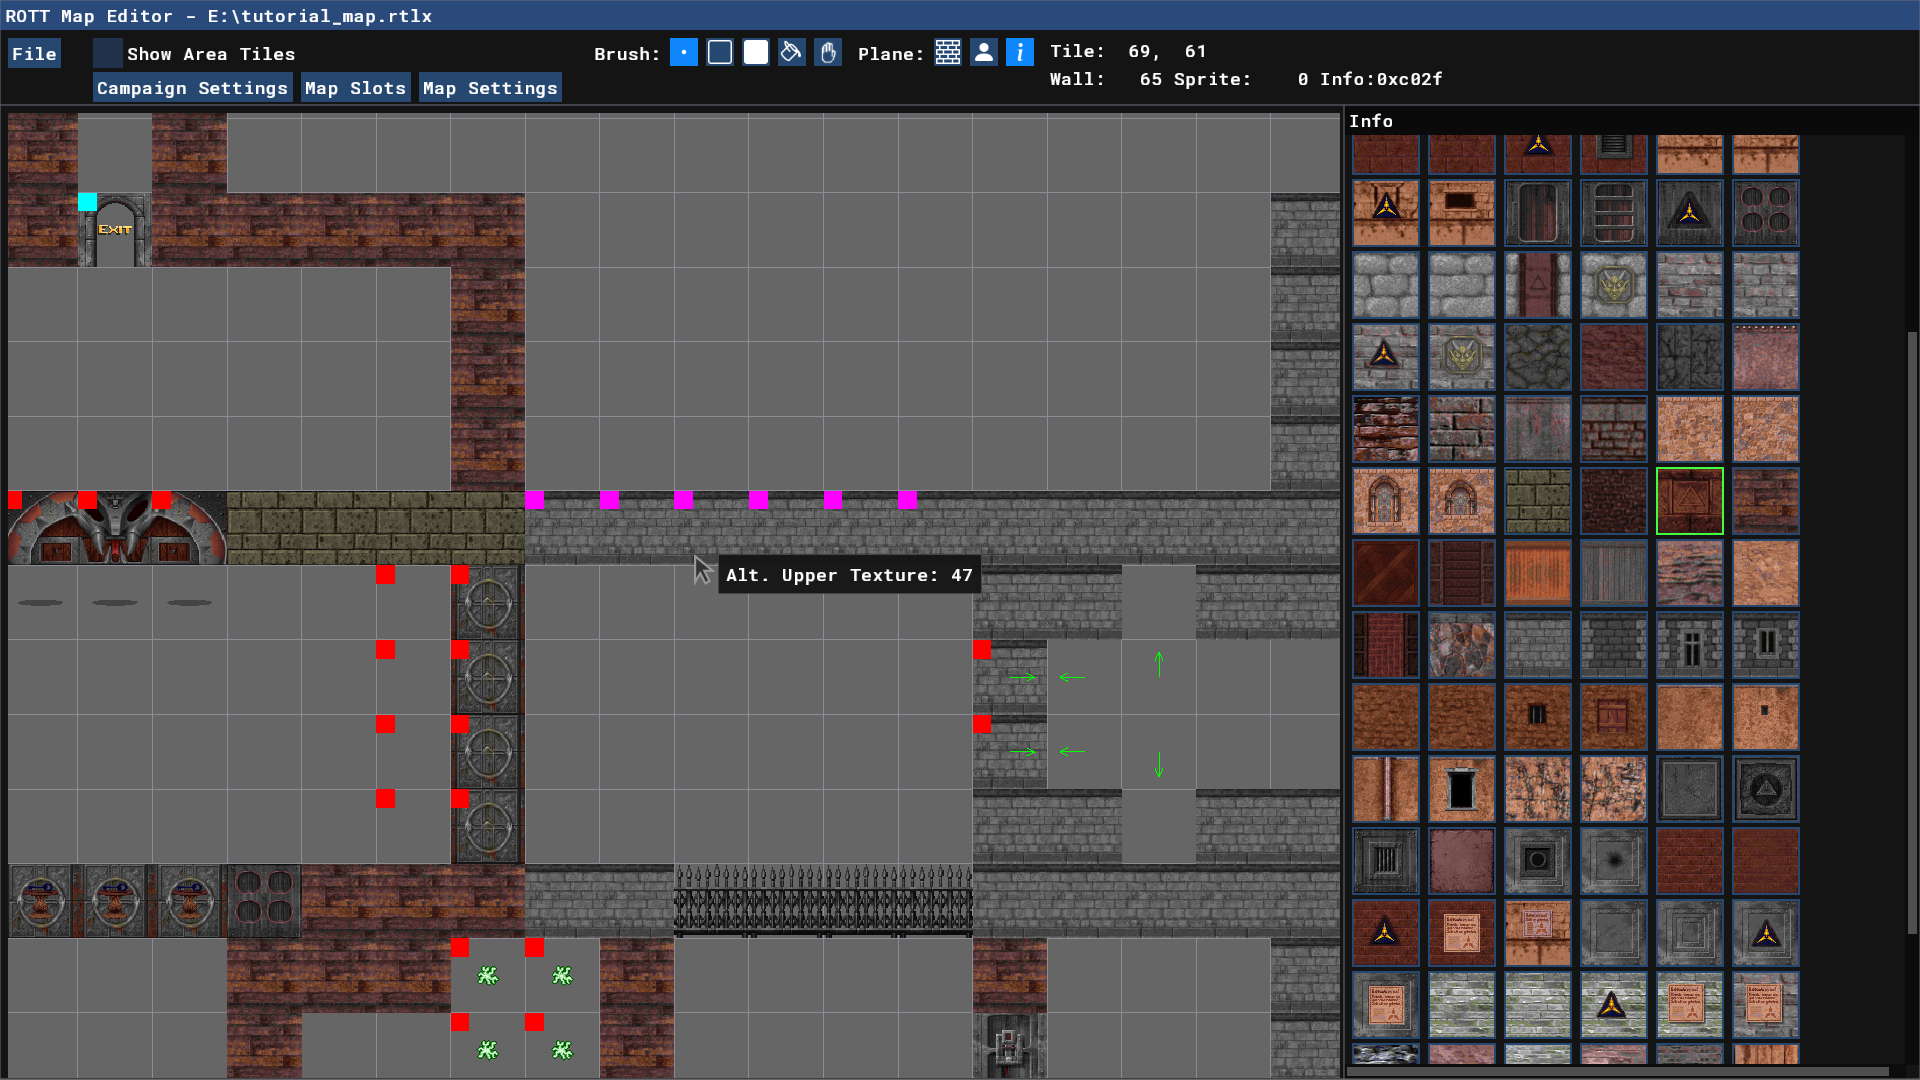Open the File menu

tap(34, 54)
